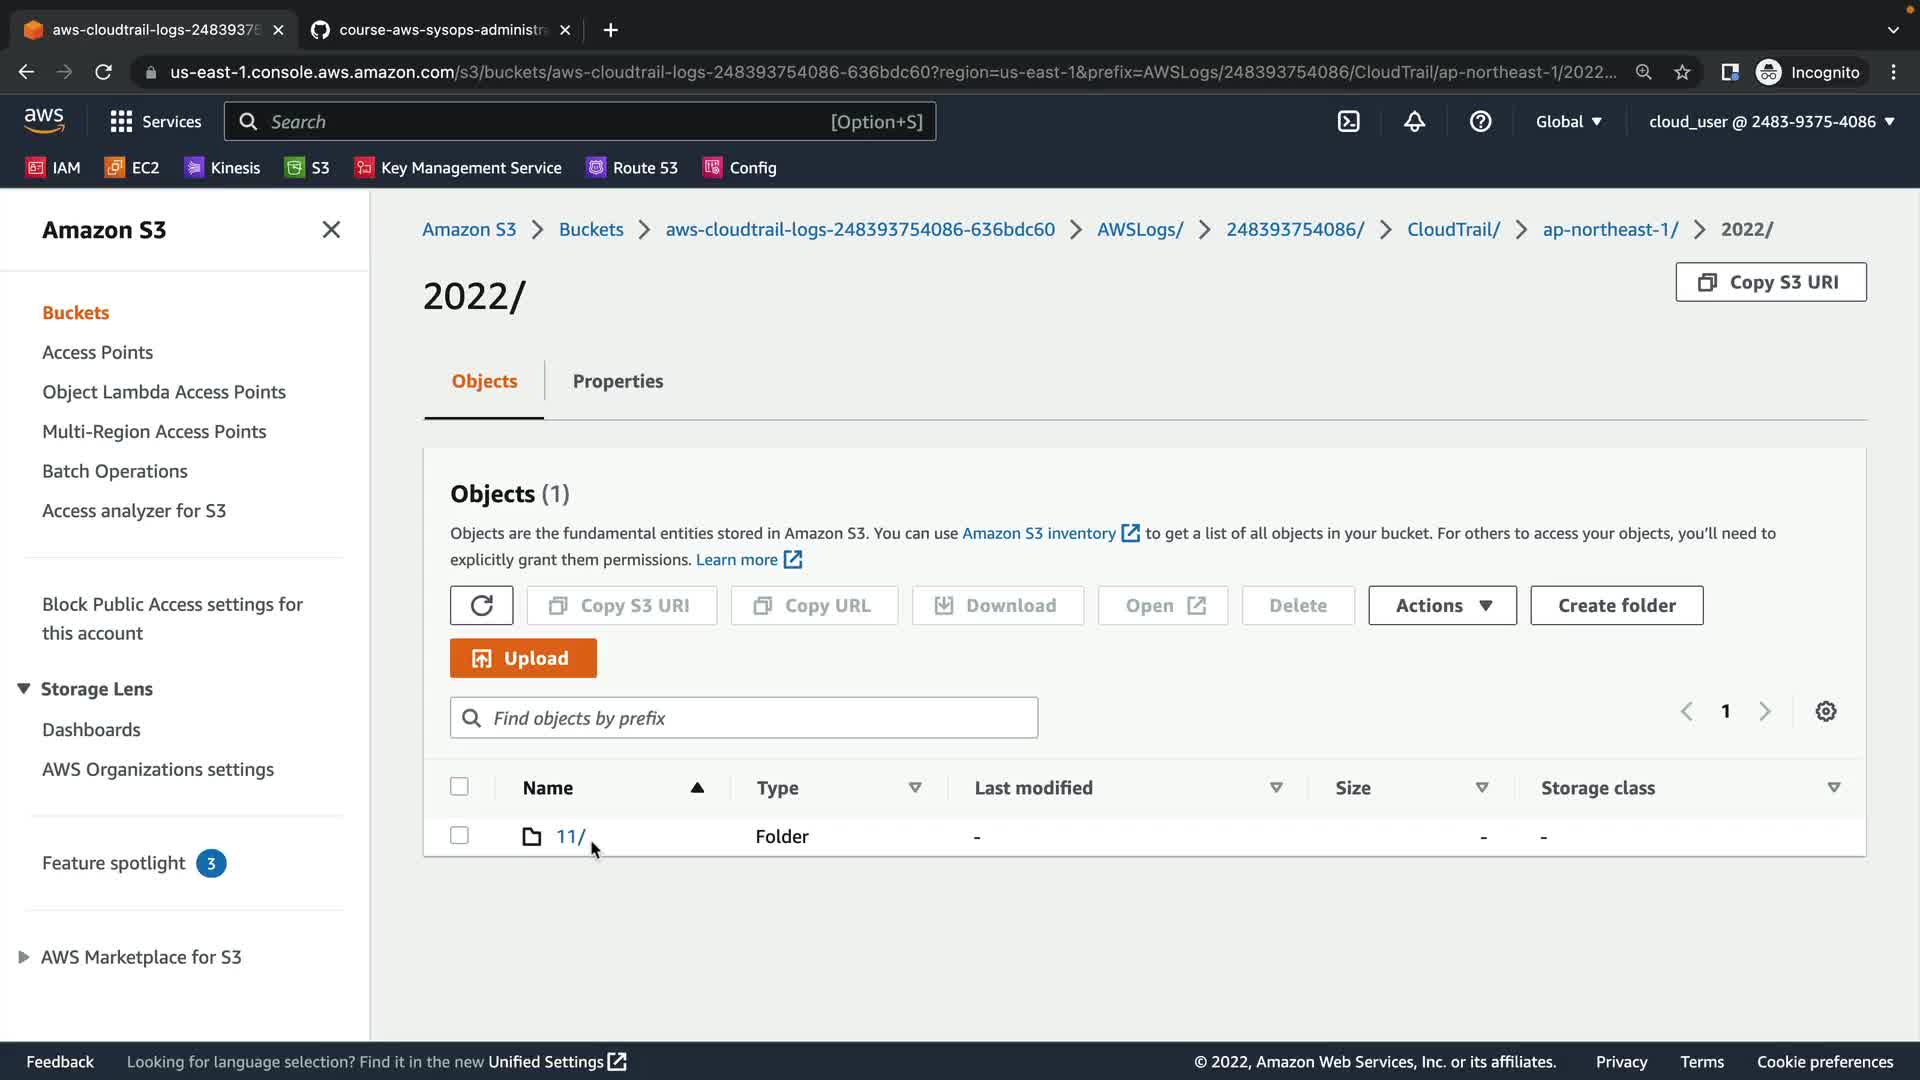Open the notifications bell
This screenshot has width=1920, height=1080.
(x=1414, y=122)
